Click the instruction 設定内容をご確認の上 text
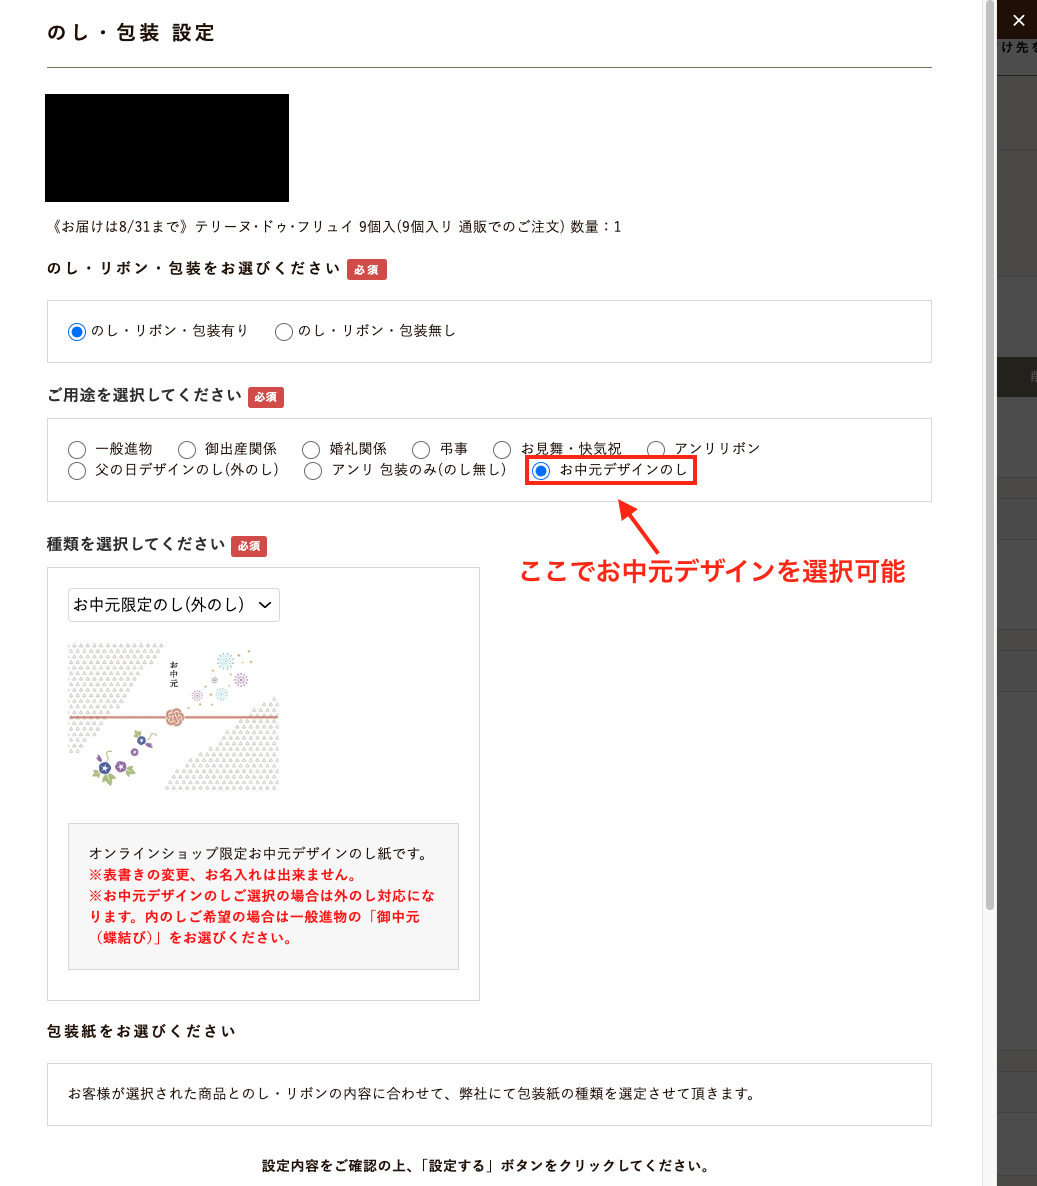This screenshot has width=1037, height=1186. click(x=486, y=1166)
